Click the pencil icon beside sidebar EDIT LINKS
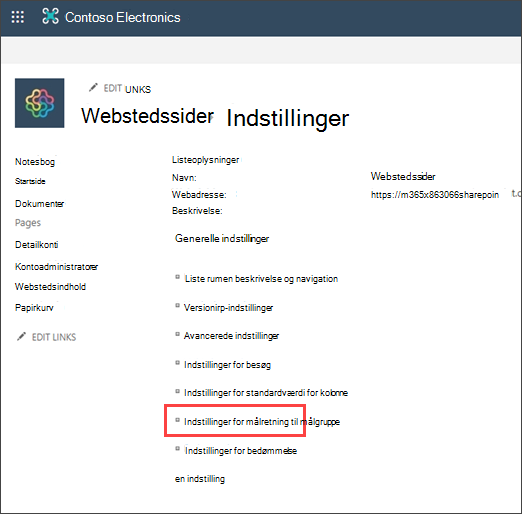The height and width of the screenshot is (514, 522). point(21,337)
